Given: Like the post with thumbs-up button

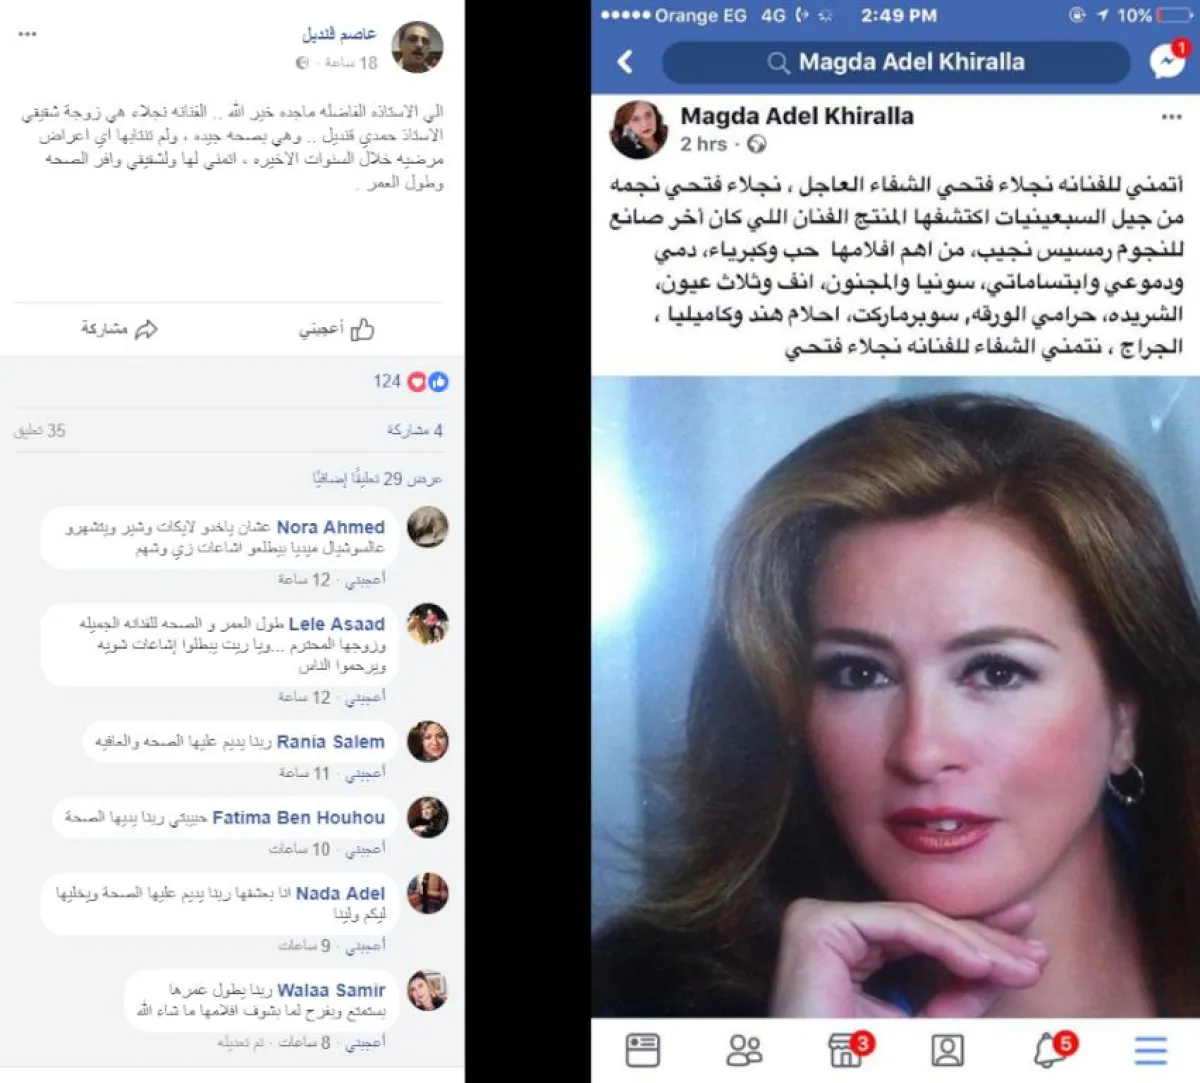Looking at the screenshot, I should [x=336, y=329].
